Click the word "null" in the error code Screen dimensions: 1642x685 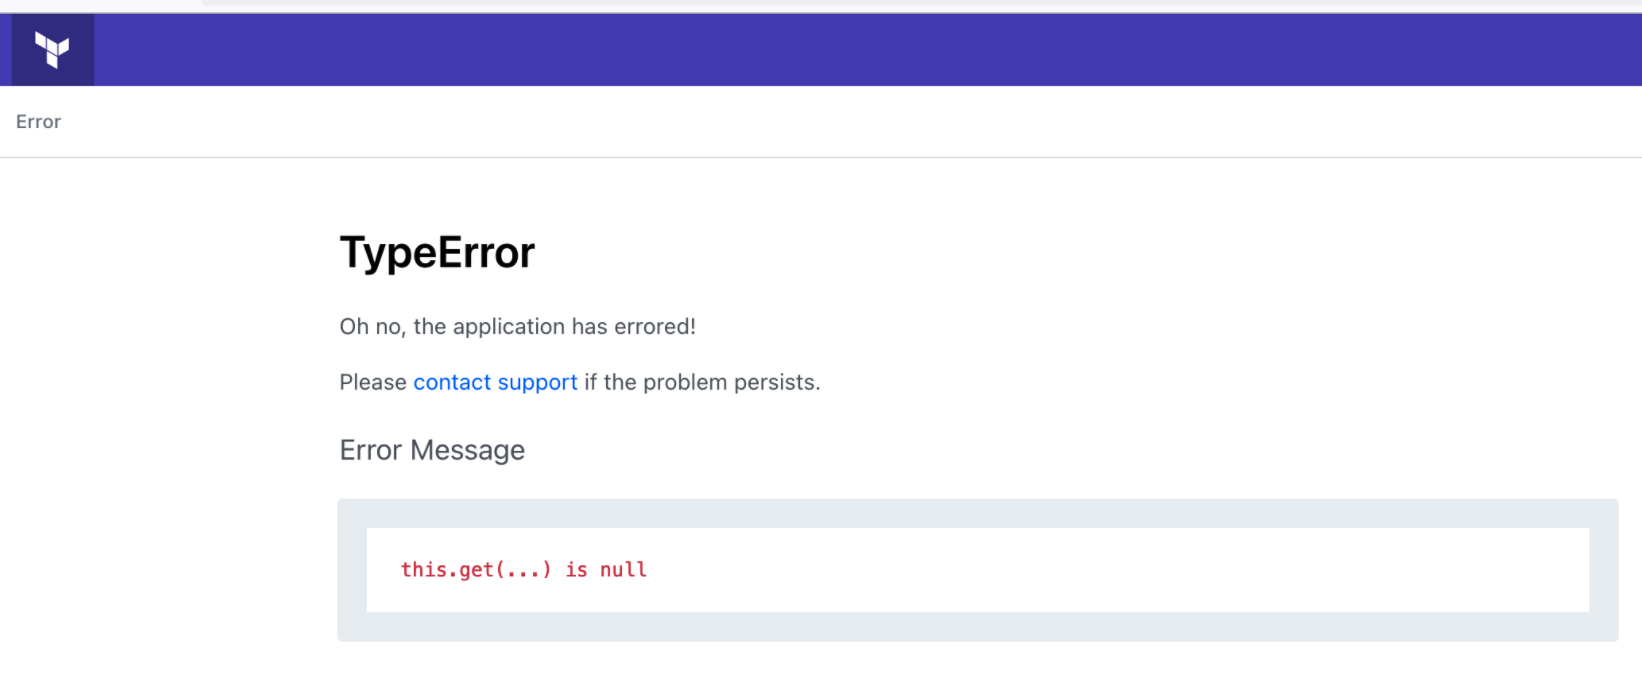(x=623, y=570)
